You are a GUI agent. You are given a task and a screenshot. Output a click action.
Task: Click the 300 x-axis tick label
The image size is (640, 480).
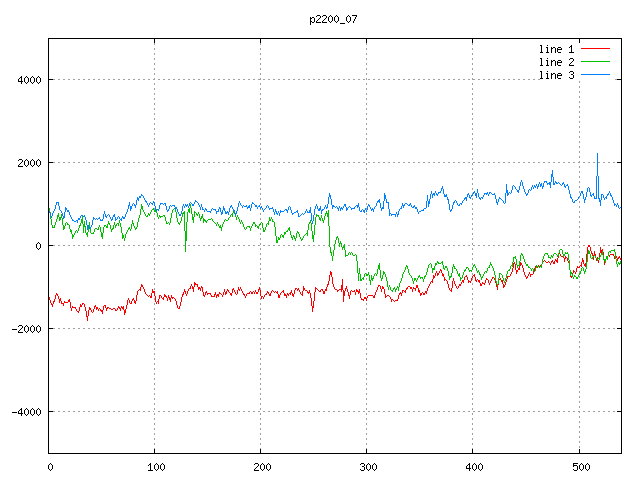pos(367,466)
